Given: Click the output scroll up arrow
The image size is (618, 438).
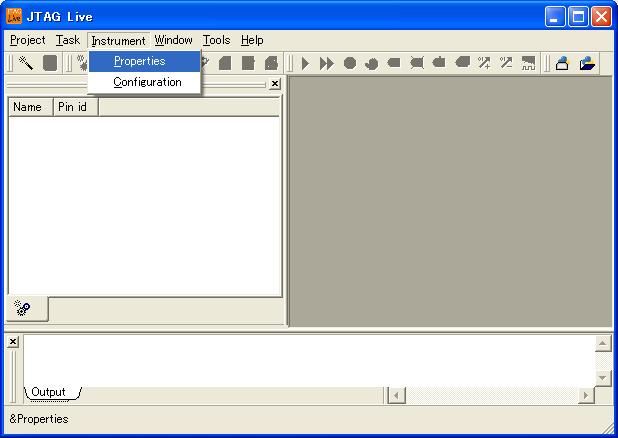Looking at the screenshot, I should pos(602,344).
